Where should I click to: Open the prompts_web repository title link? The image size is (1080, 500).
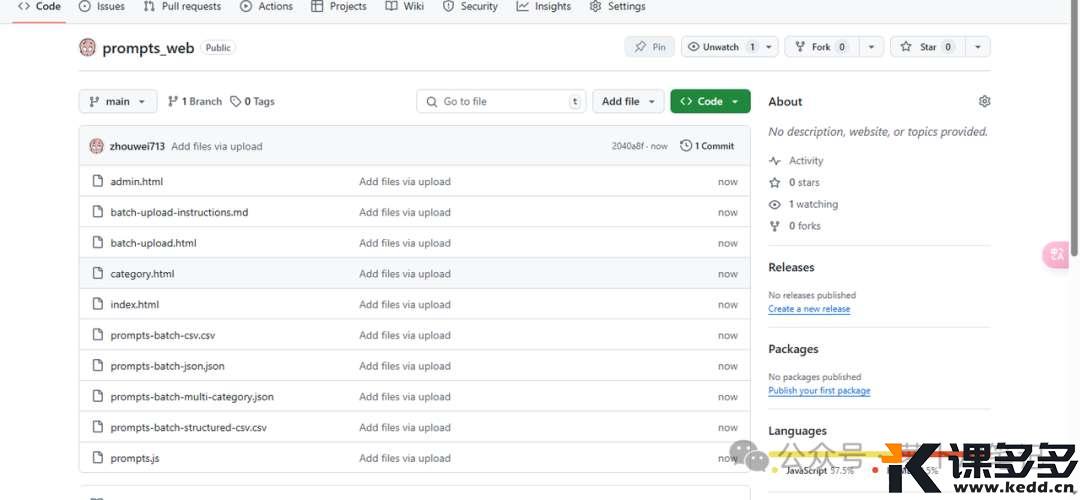click(148, 48)
